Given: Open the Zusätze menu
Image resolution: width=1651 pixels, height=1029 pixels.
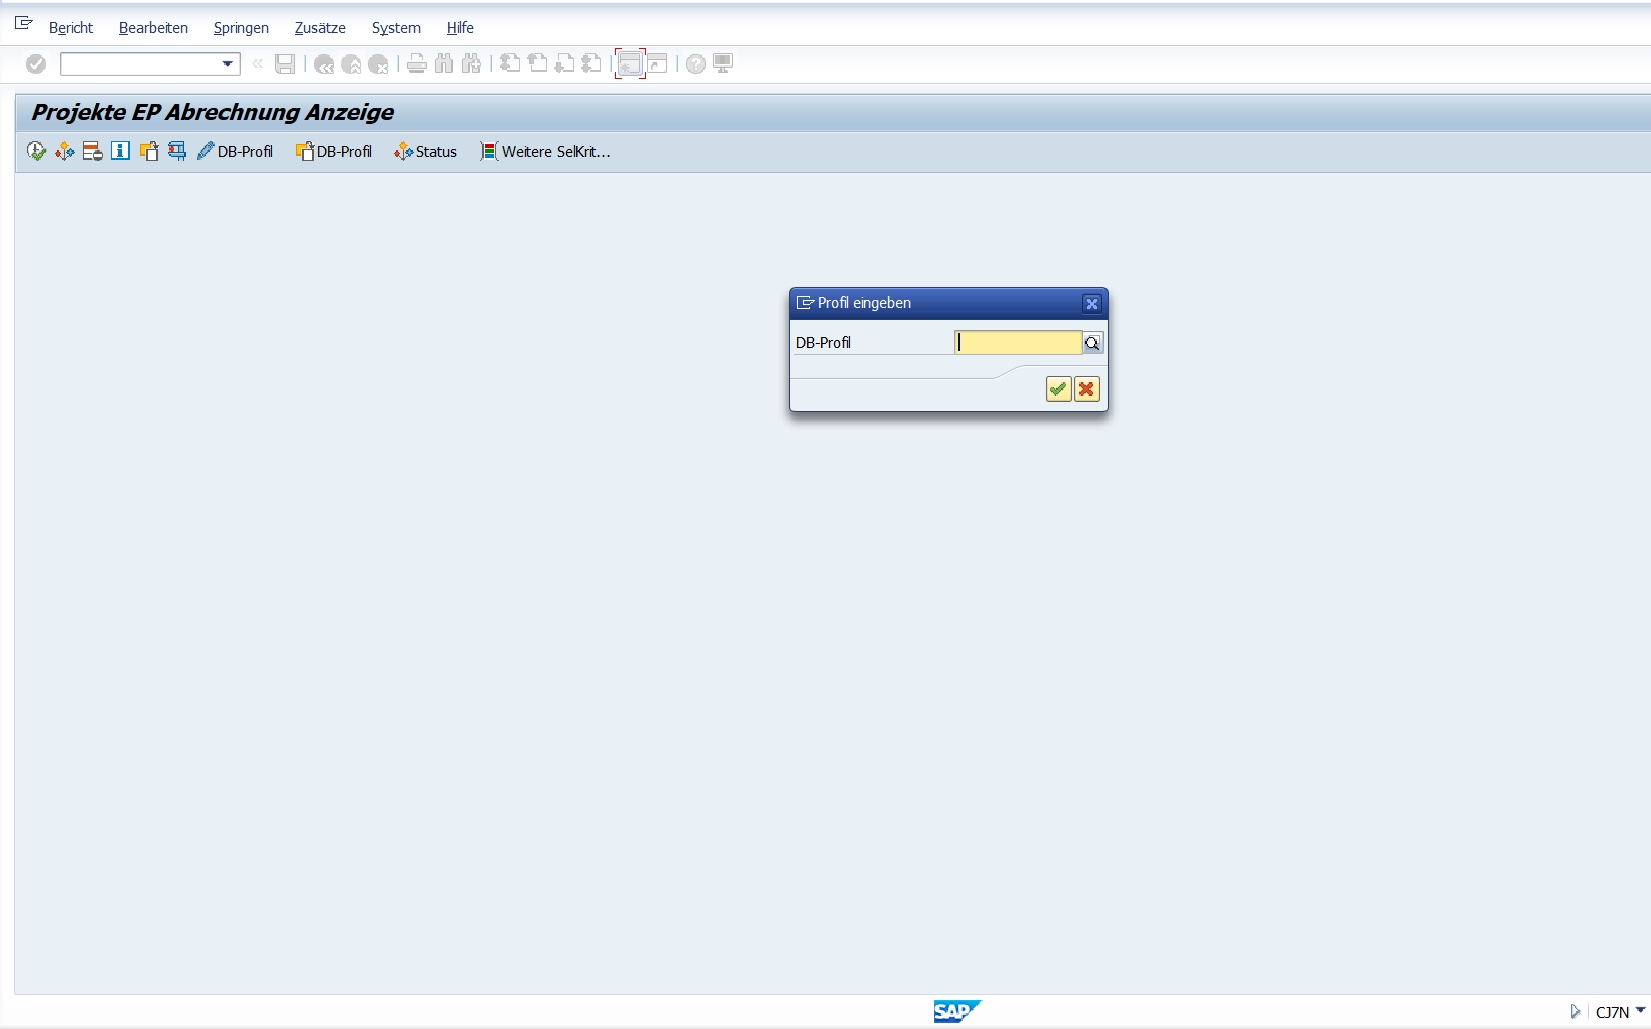Looking at the screenshot, I should click(x=320, y=28).
